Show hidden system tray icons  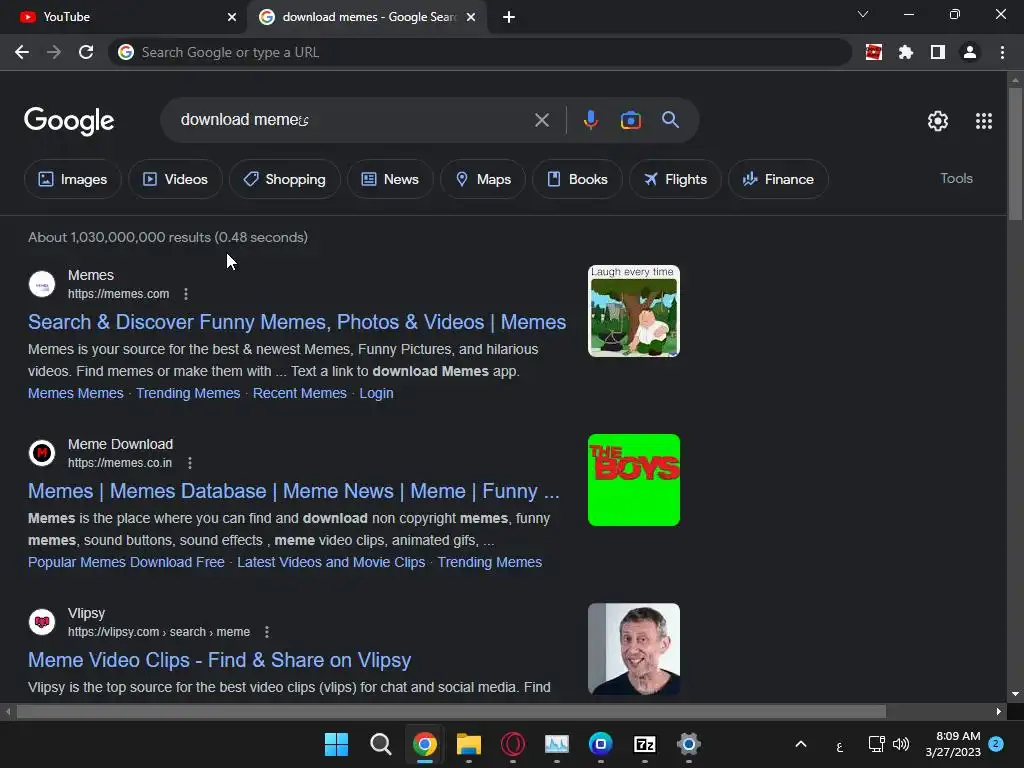pyautogui.click(x=801, y=744)
